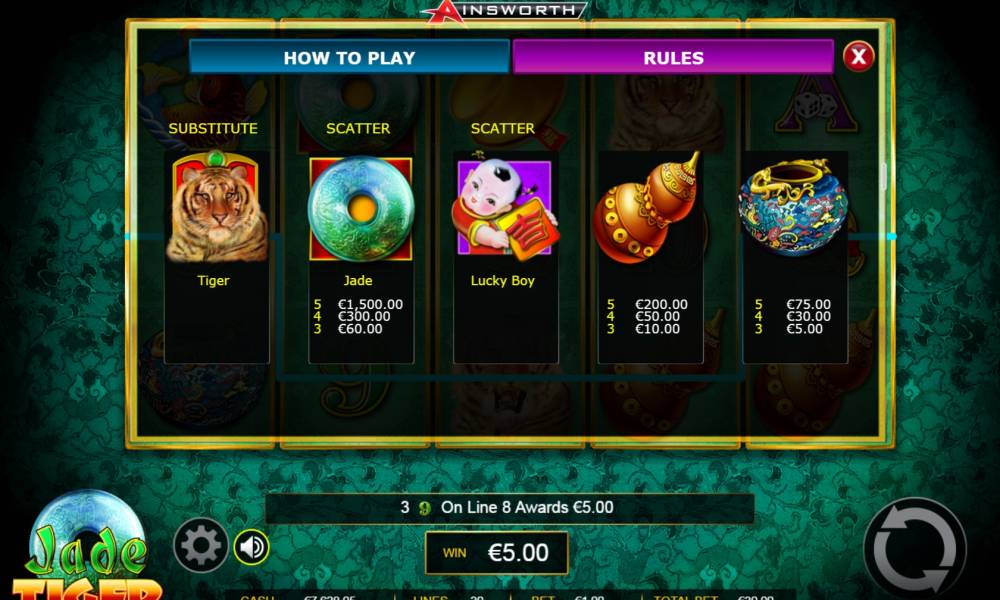Click the Jade €1,500.00 payout row

[358, 305]
